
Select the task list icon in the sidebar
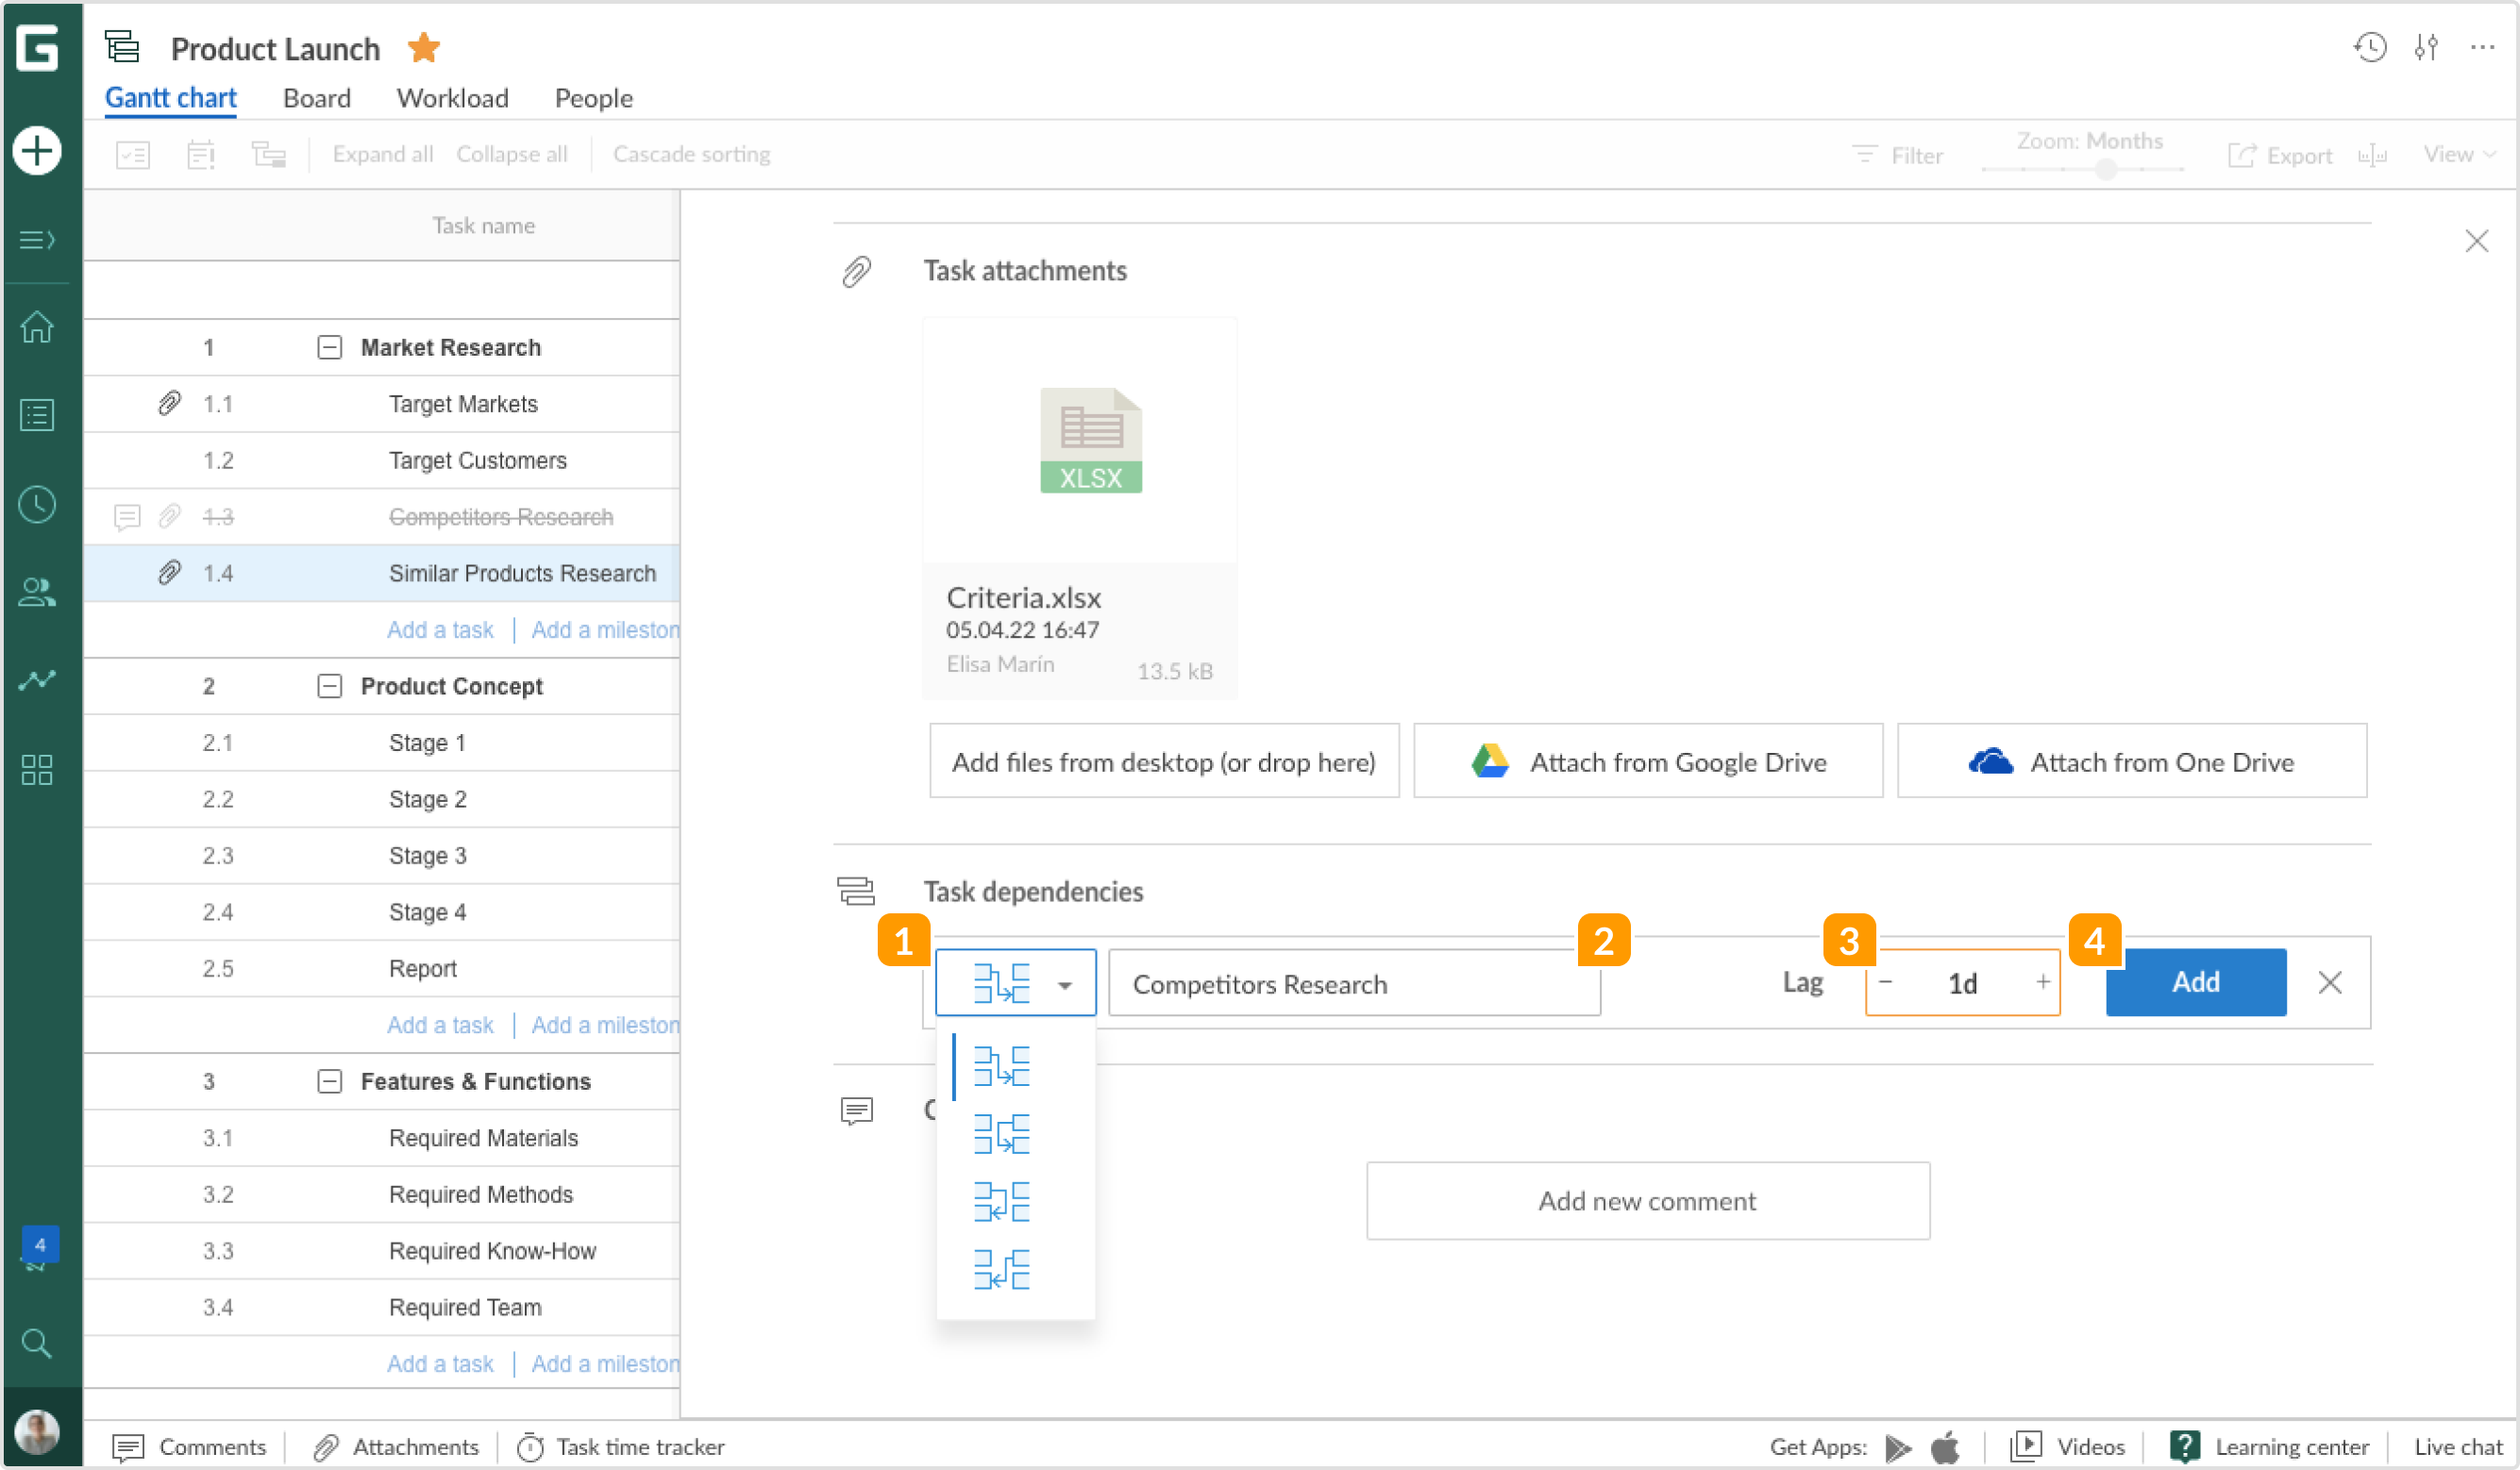click(37, 415)
